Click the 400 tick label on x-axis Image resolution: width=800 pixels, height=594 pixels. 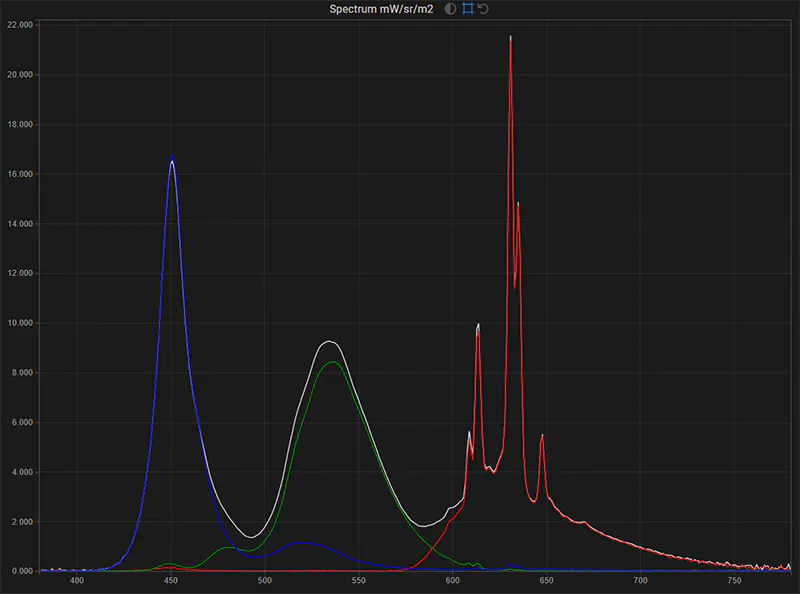pyautogui.click(x=77, y=578)
